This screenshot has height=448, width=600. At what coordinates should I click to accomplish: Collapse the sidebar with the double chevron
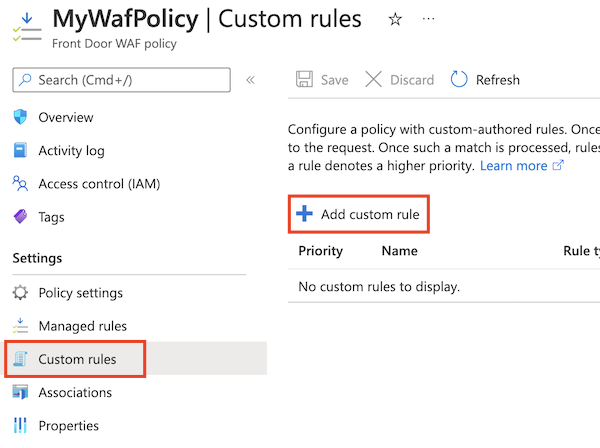(250, 80)
